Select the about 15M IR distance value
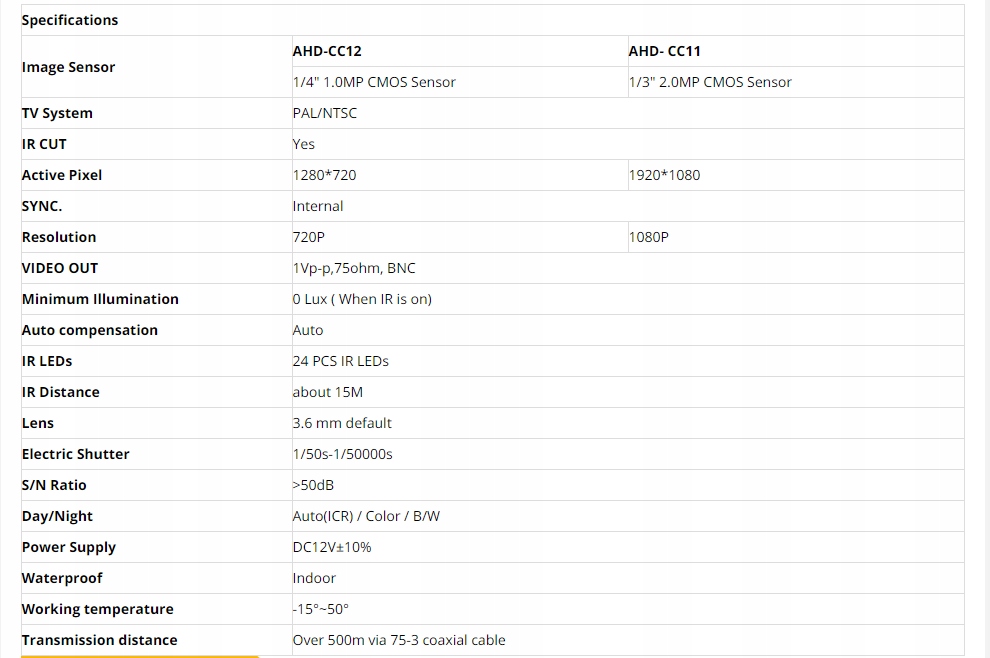This screenshot has width=990, height=658. click(328, 392)
